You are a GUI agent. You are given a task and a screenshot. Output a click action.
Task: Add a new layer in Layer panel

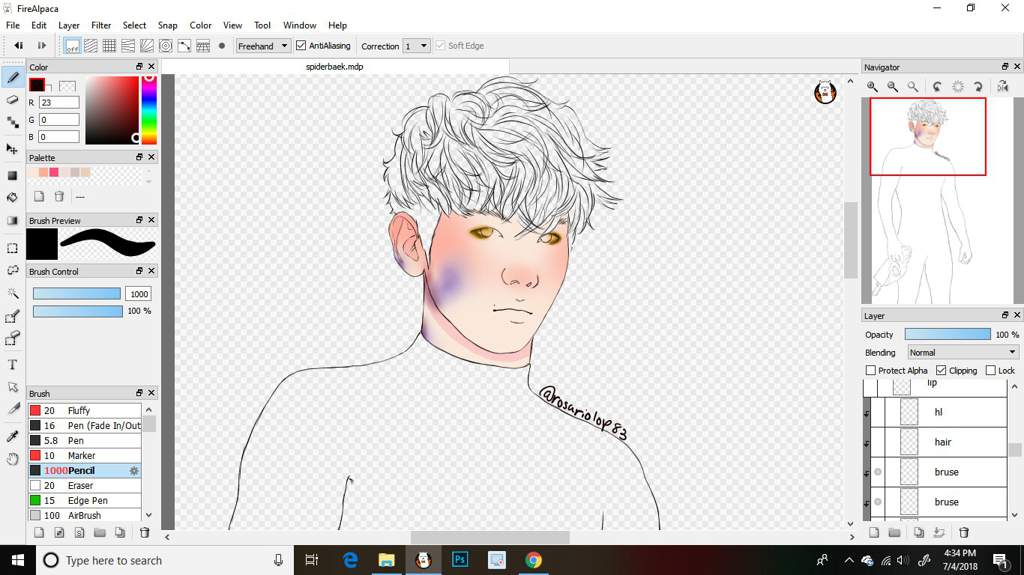(x=874, y=533)
